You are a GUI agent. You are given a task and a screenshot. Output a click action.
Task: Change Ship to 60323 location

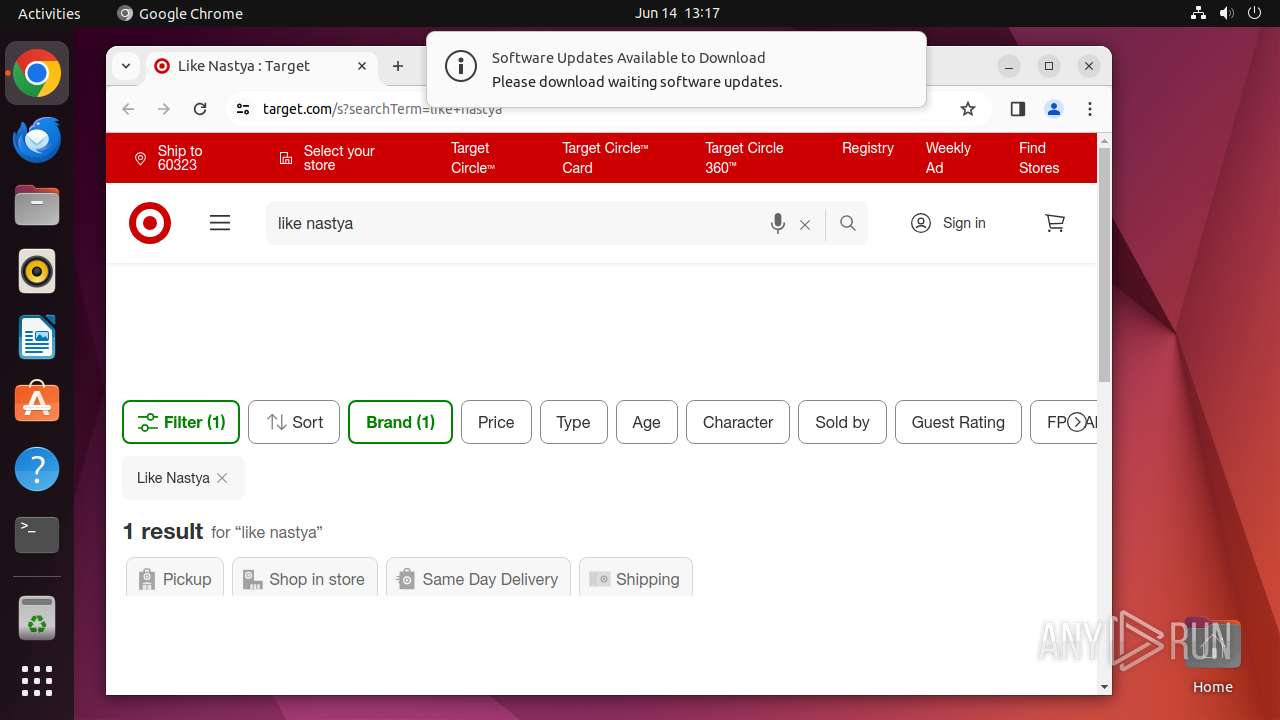169,158
